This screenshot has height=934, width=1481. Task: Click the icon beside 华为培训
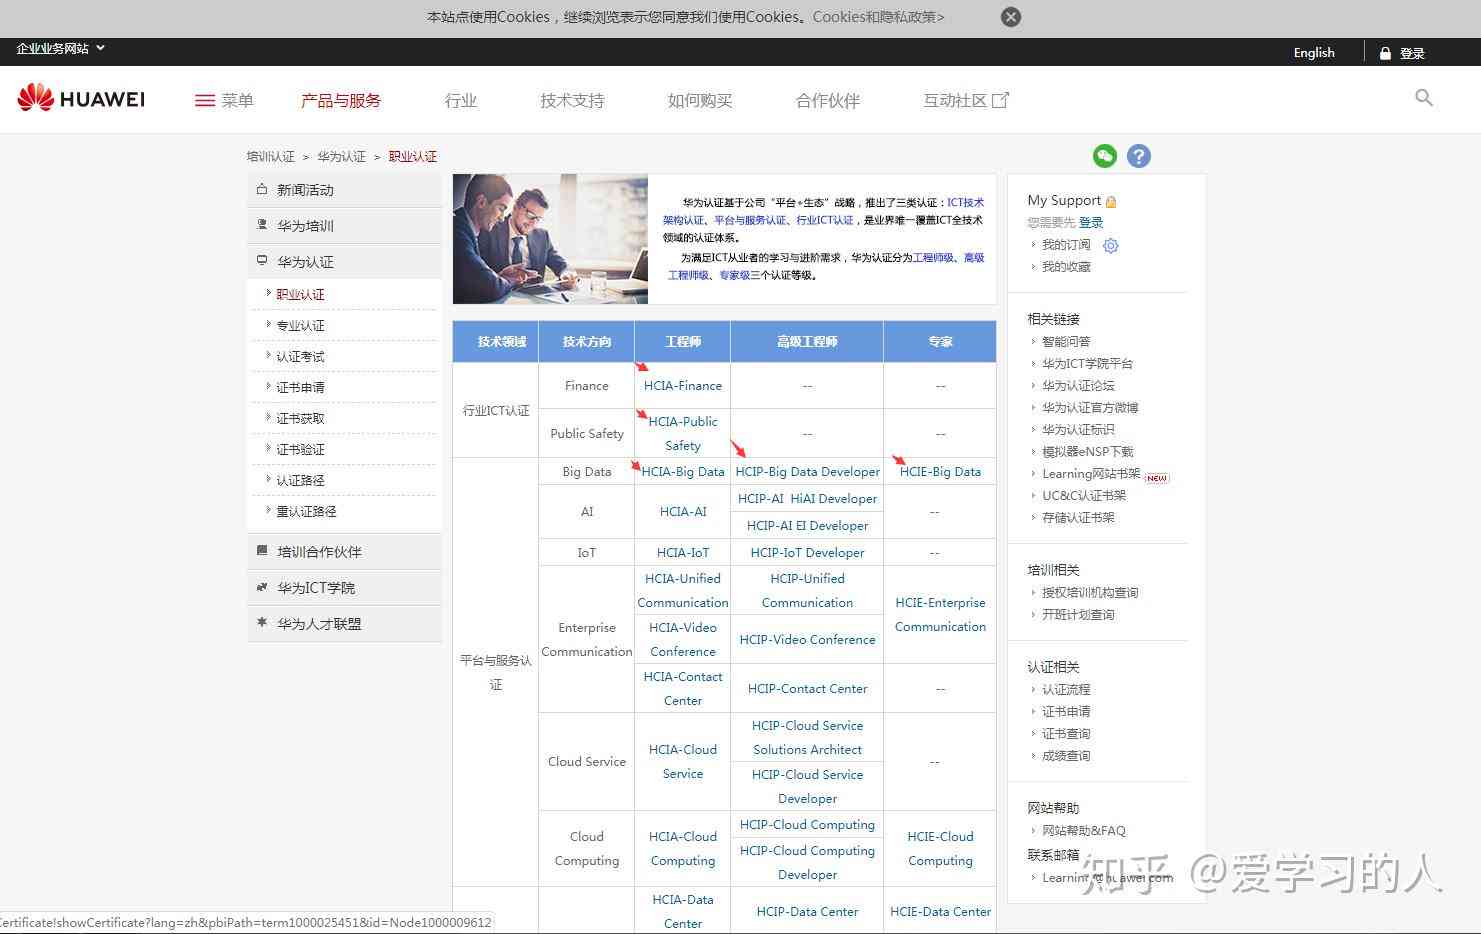click(x=262, y=225)
